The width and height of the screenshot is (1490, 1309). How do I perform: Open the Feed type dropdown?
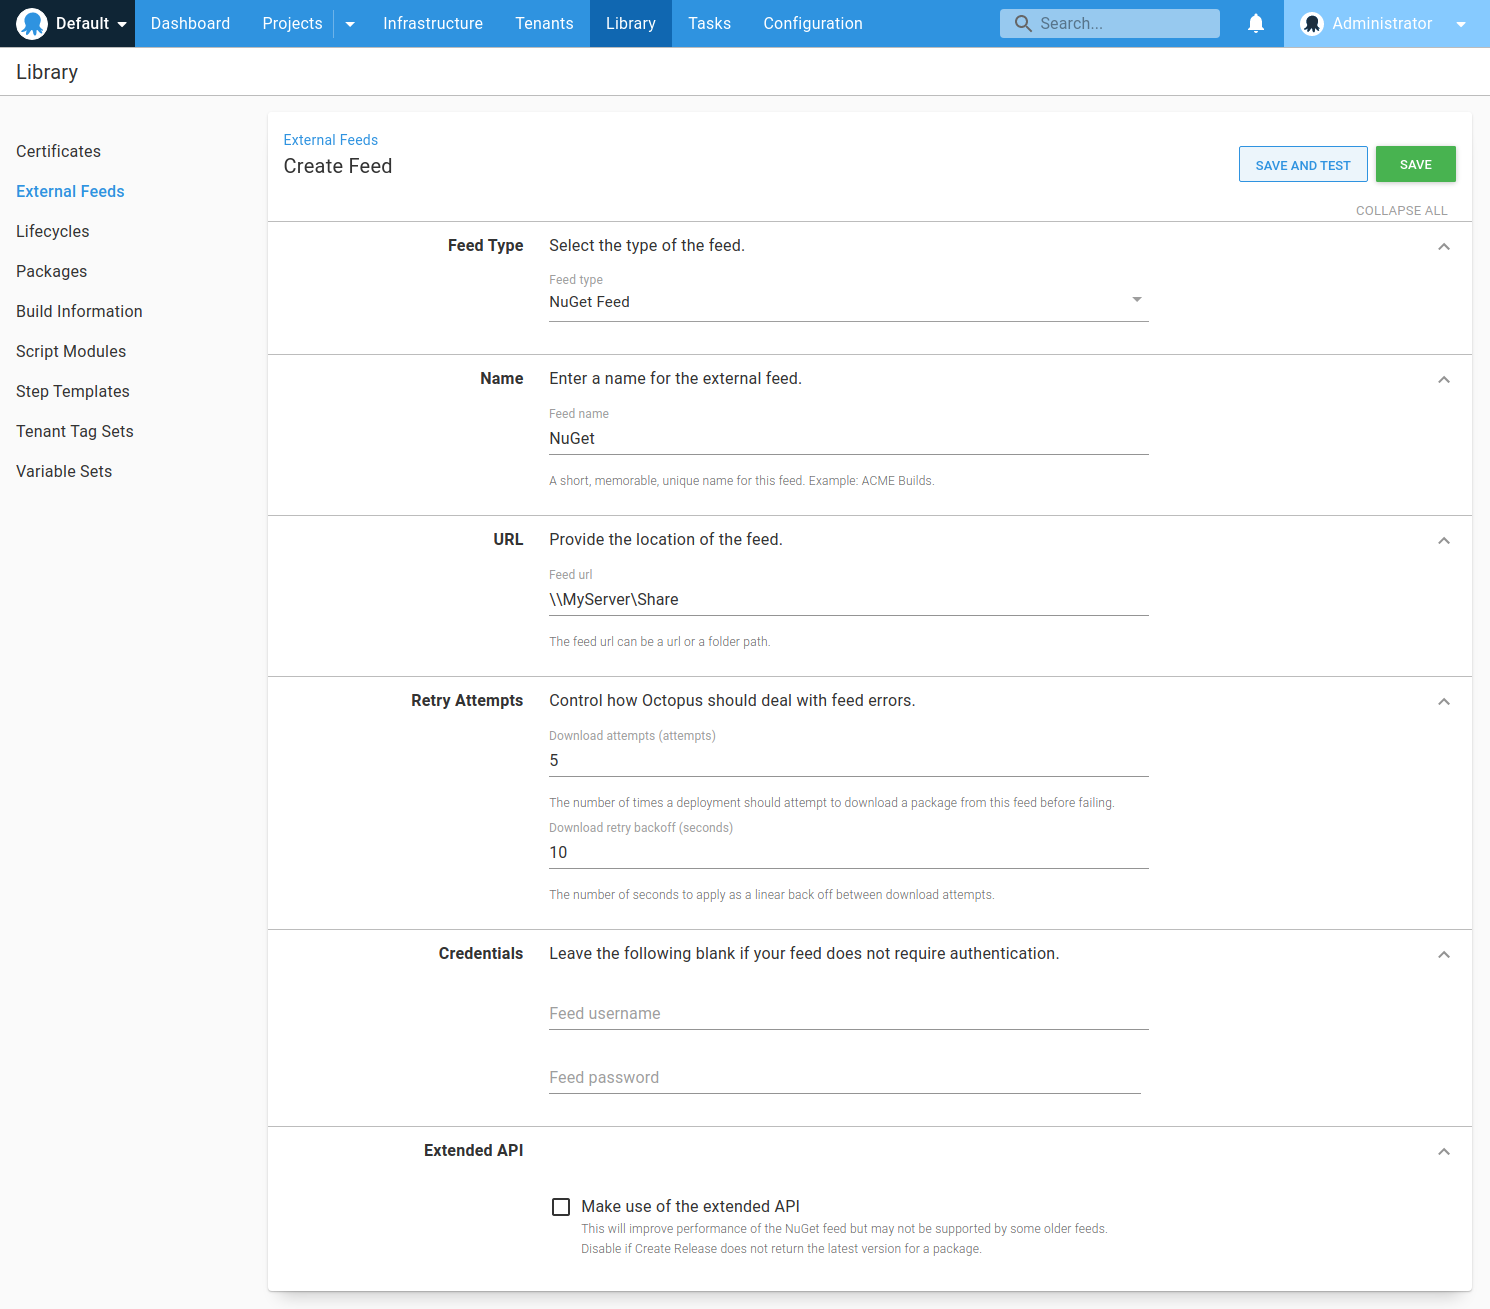[848, 302]
